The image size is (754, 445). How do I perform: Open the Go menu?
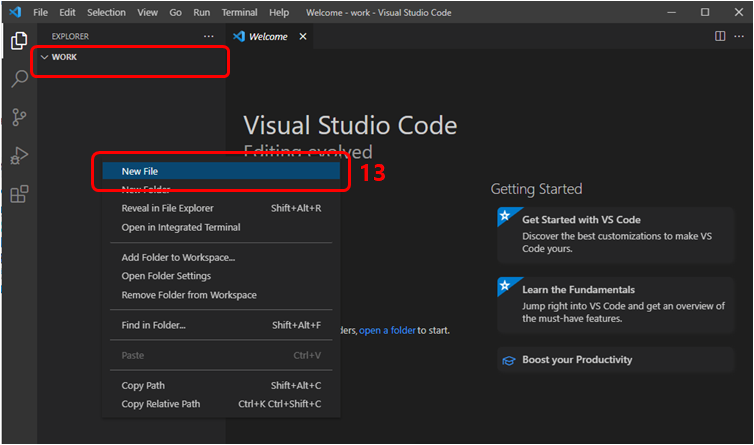pos(176,13)
